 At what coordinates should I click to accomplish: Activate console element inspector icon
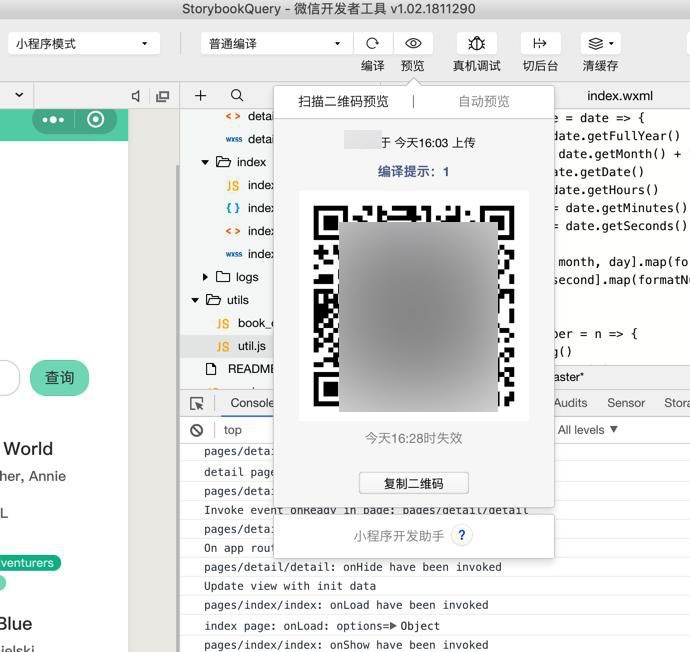(x=197, y=403)
